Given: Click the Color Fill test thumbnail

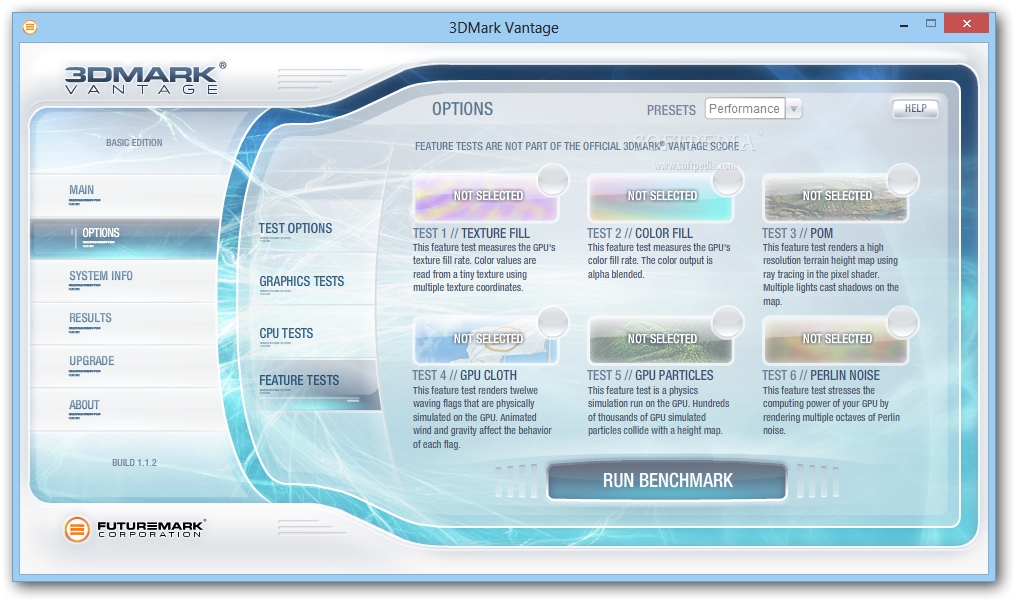Looking at the screenshot, I should pos(660,198).
